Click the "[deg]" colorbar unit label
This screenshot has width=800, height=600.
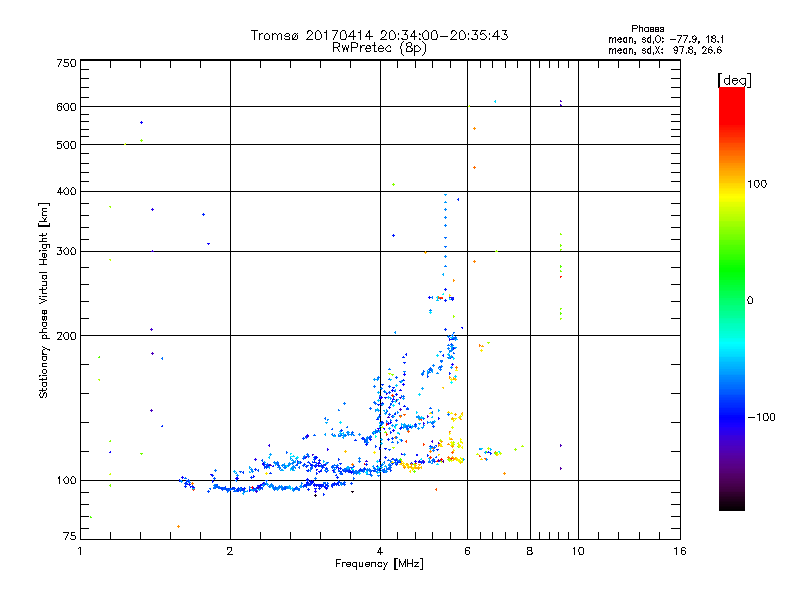[734, 80]
